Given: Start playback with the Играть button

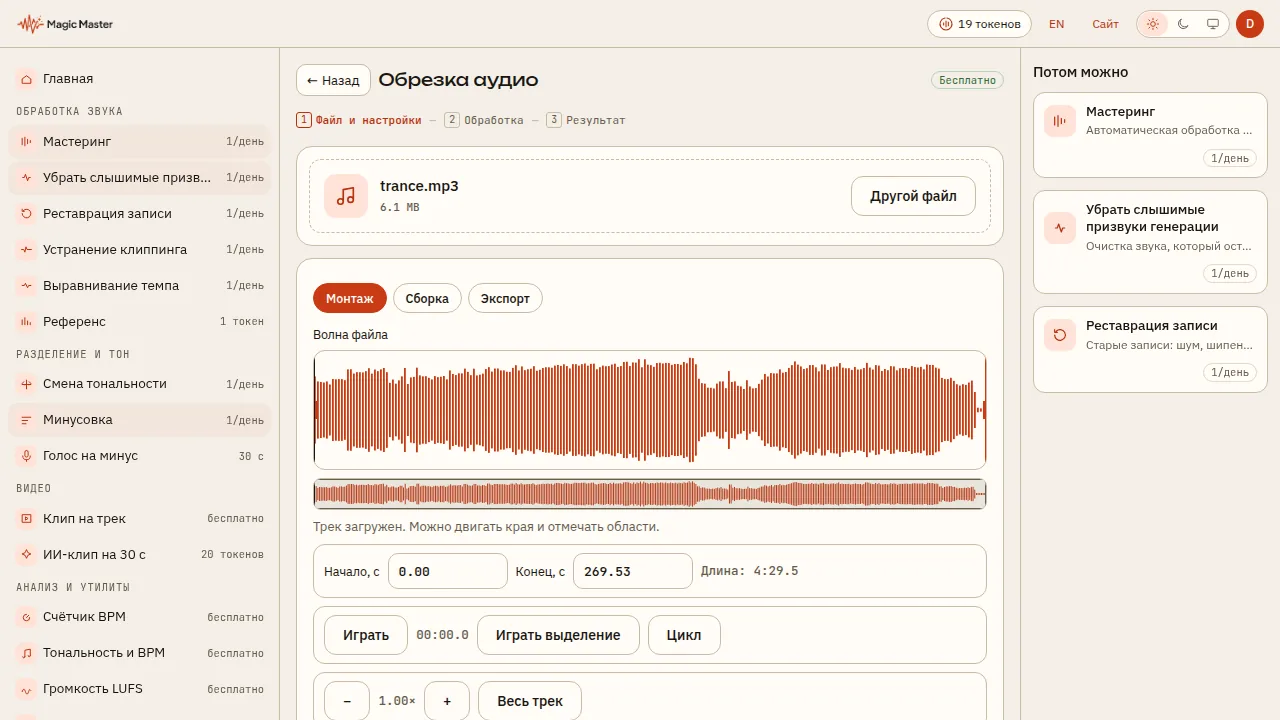Looking at the screenshot, I should tap(366, 635).
